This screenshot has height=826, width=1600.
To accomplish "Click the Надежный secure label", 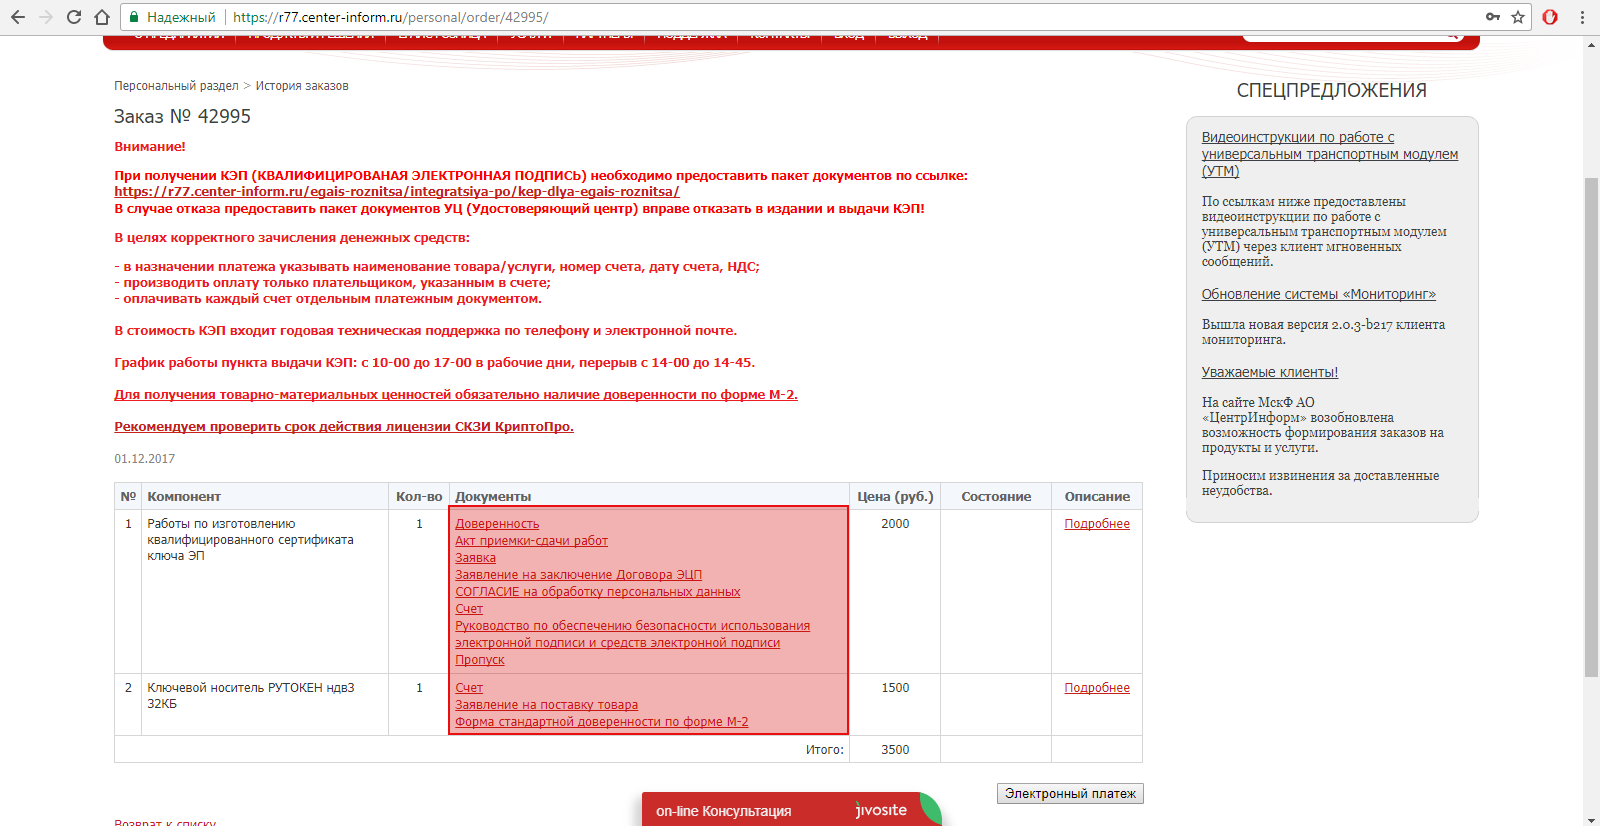I will point(181,17).
